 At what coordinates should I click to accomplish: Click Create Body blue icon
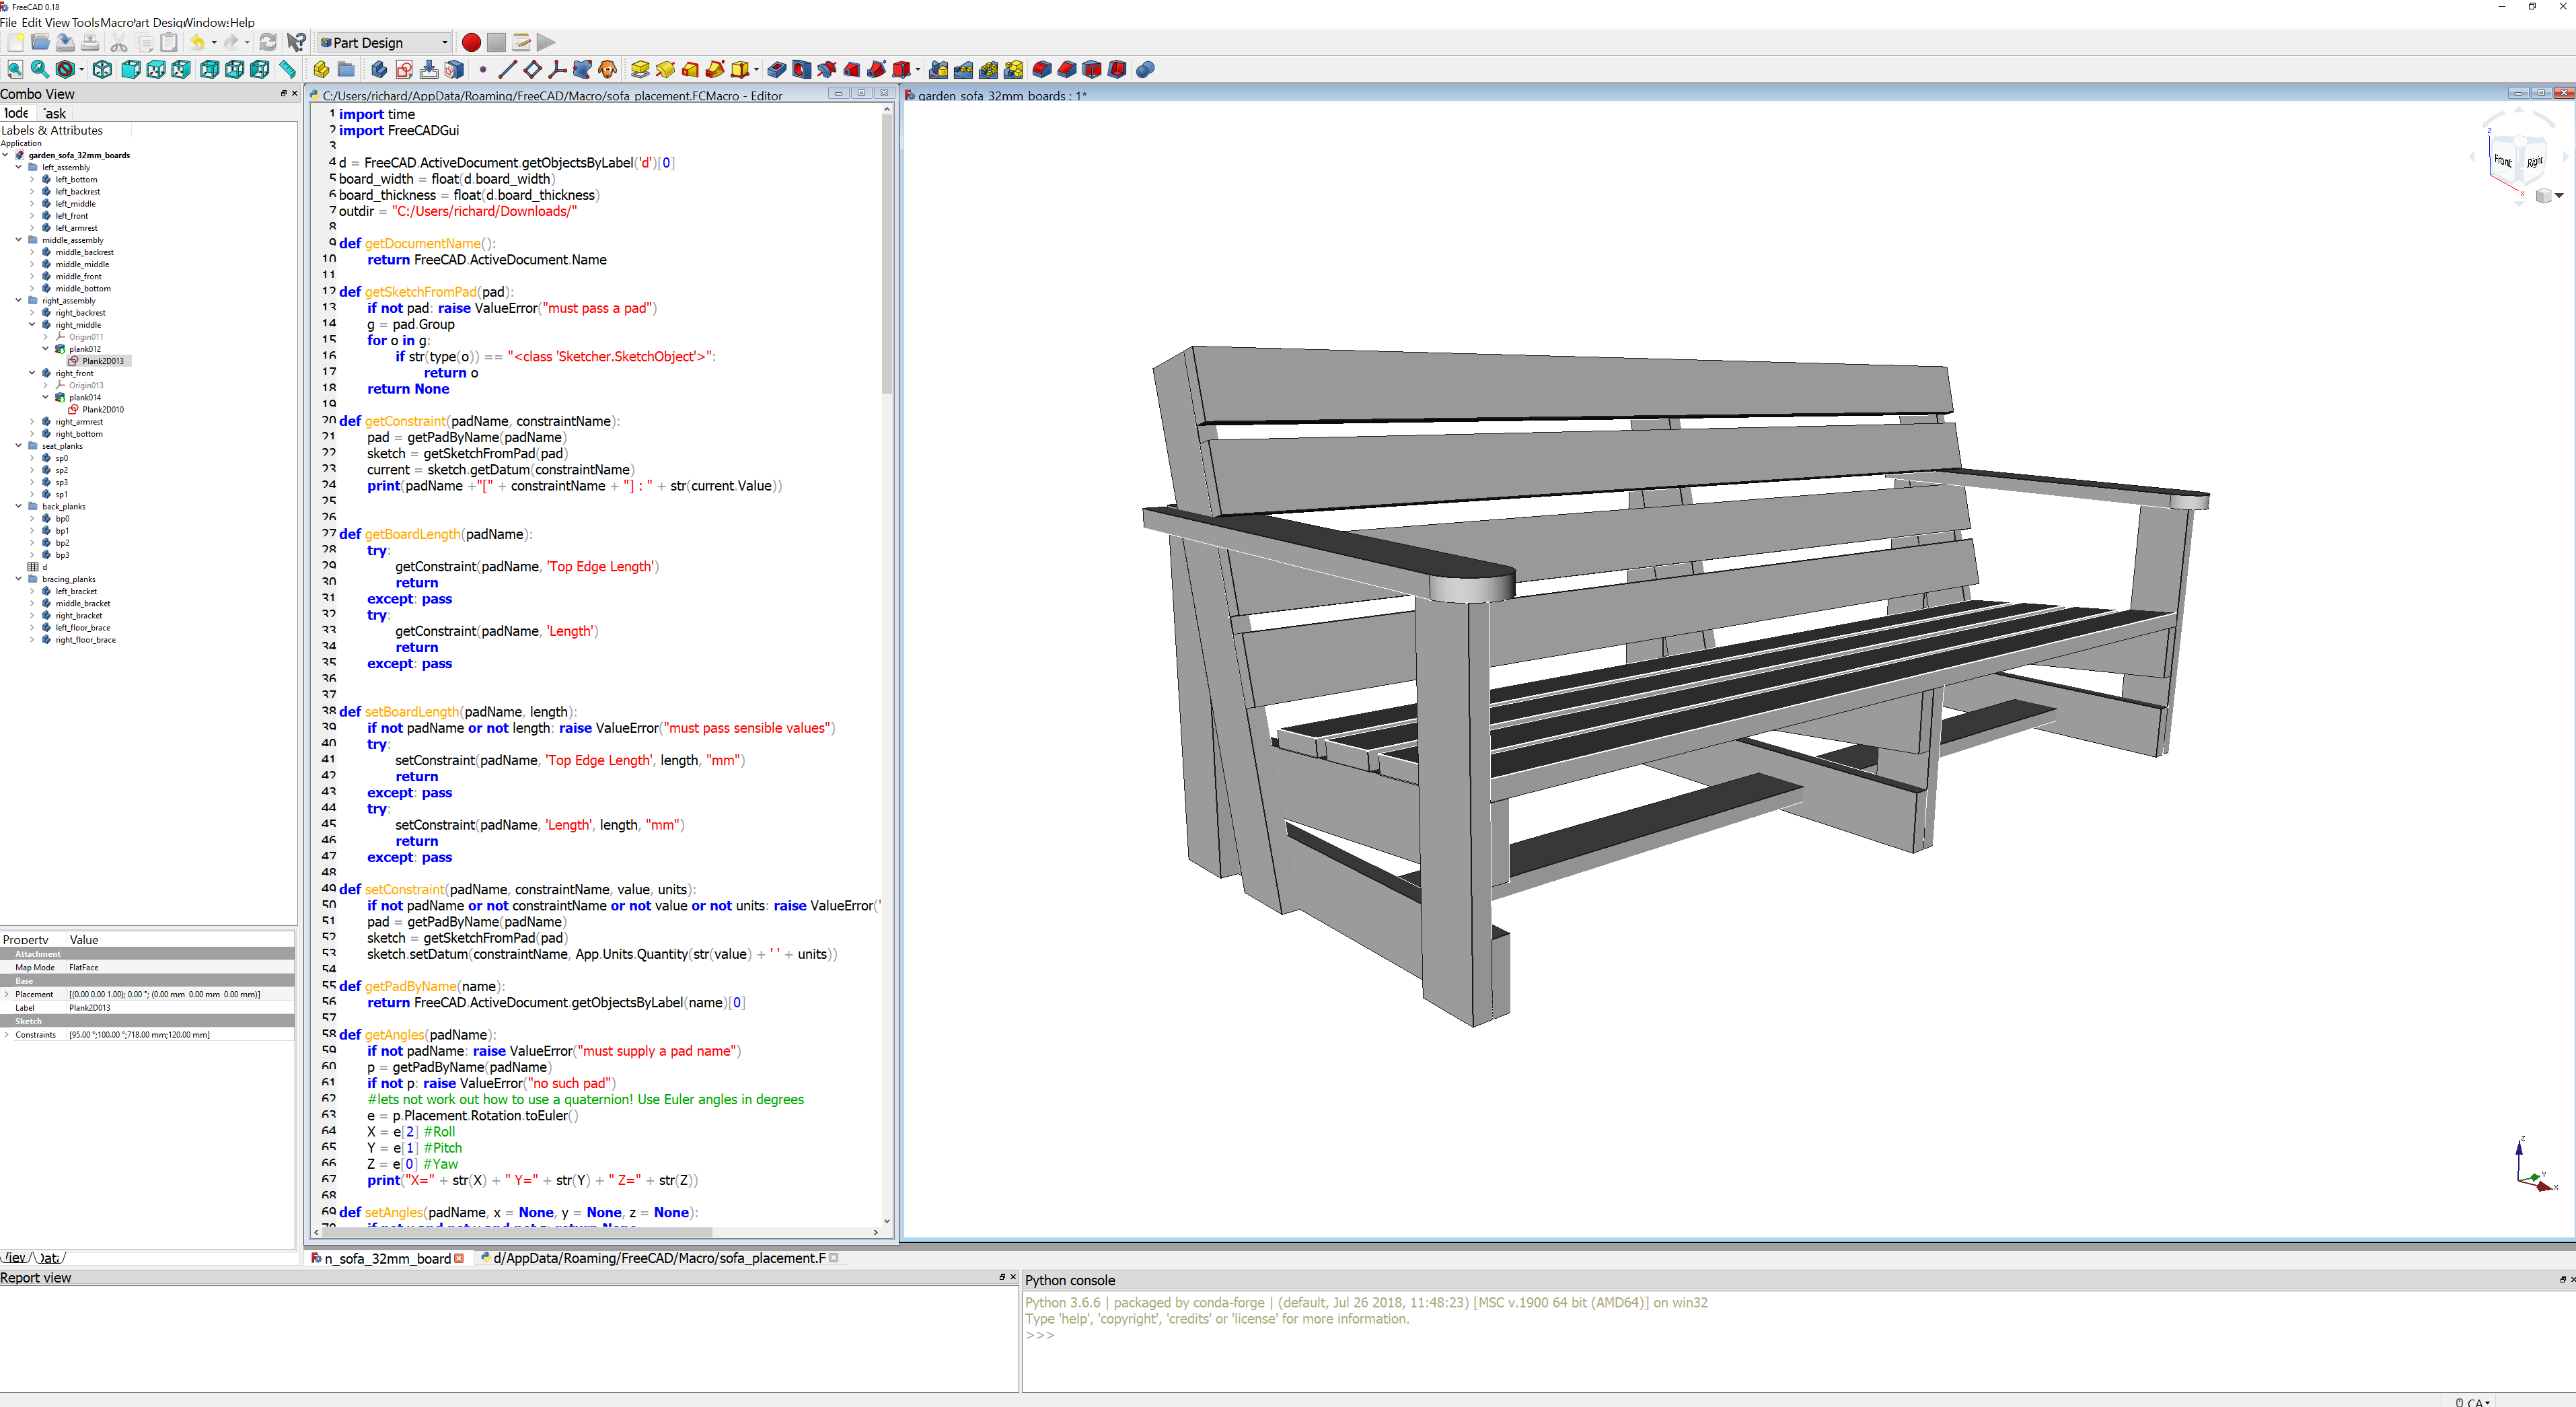pos(379,69)
